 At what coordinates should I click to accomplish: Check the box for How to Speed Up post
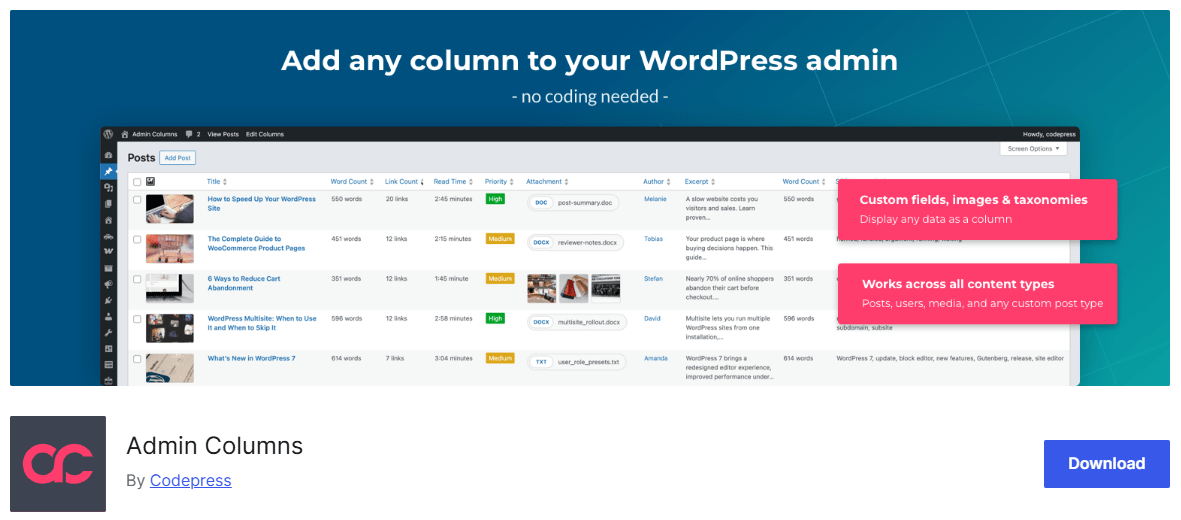tap(137, 200)
